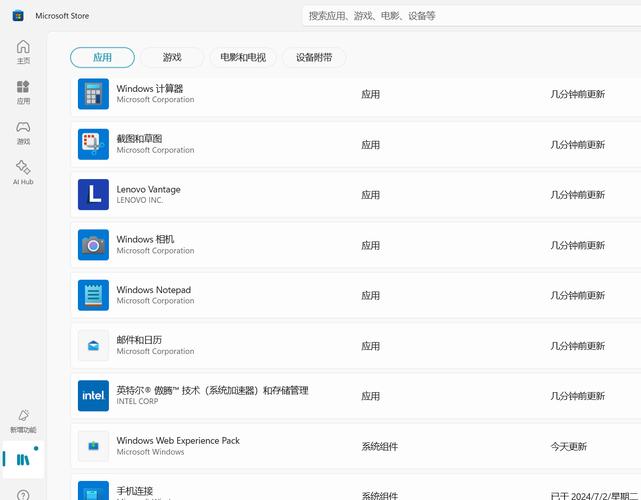Image resolution: width=641 pixels, height=500 pixels.
Task: Open Windows Web Experience Pack name
Action: (178, 440)
